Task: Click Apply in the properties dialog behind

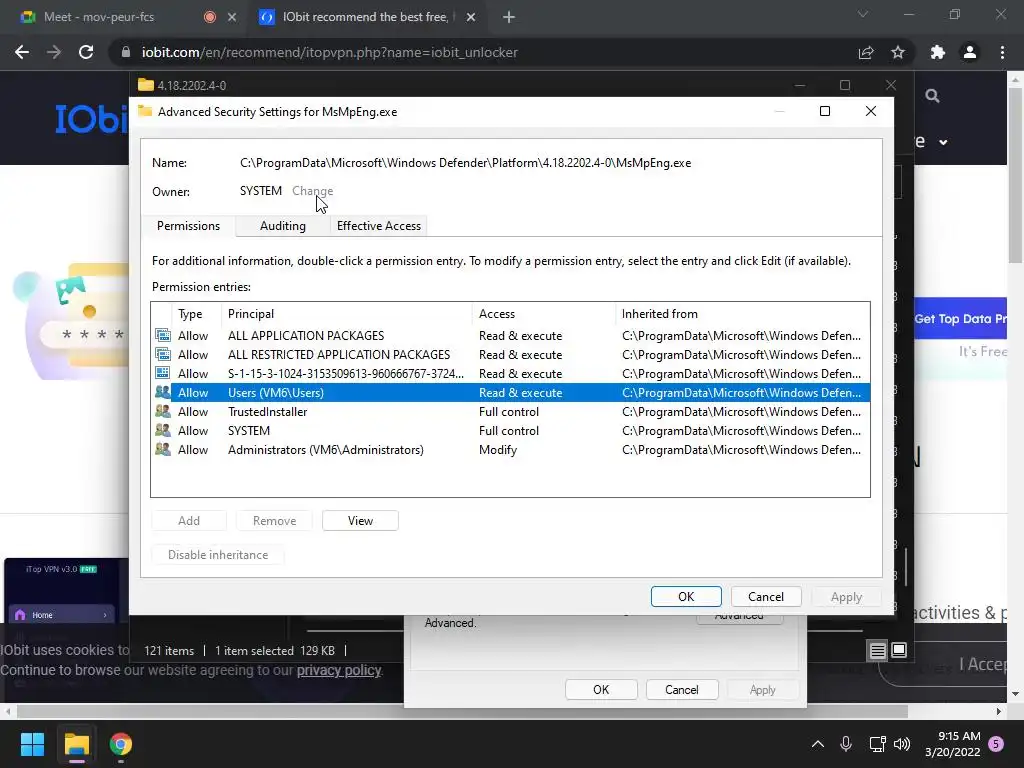Action: click(762, 690)
